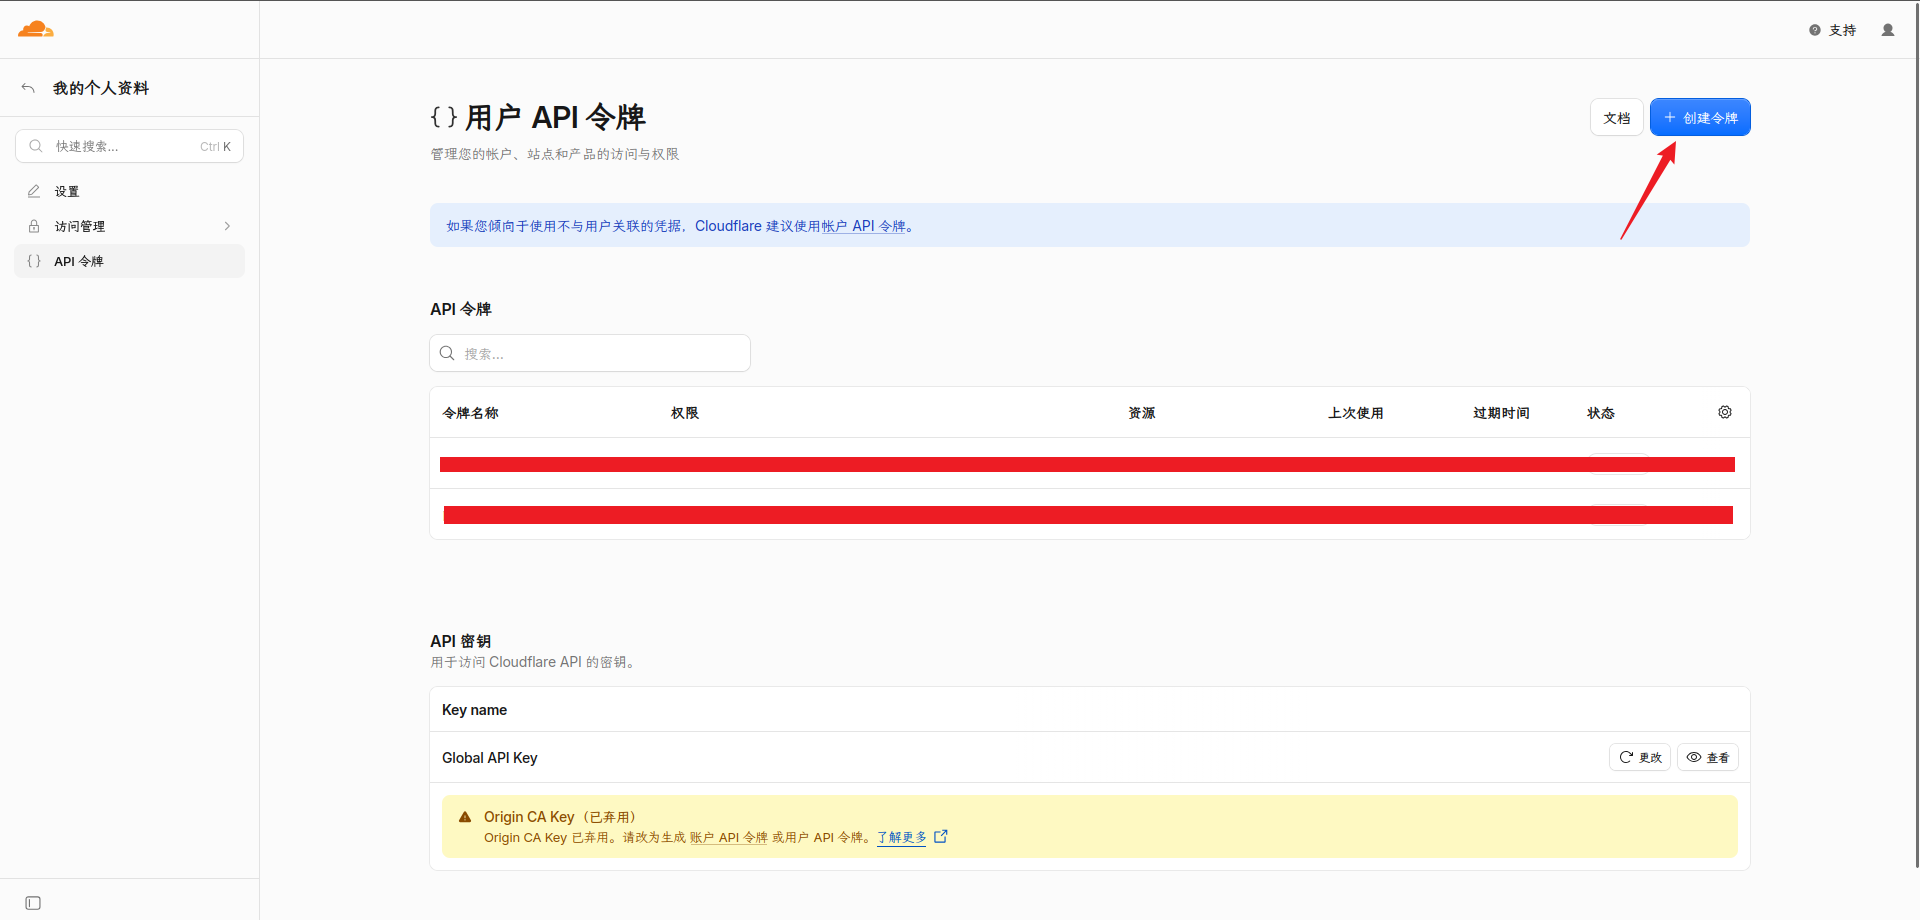This screenshot has height=920, width=1920.
Task: Open the 设置 sidebar item
Action: (x=130, y=191)
